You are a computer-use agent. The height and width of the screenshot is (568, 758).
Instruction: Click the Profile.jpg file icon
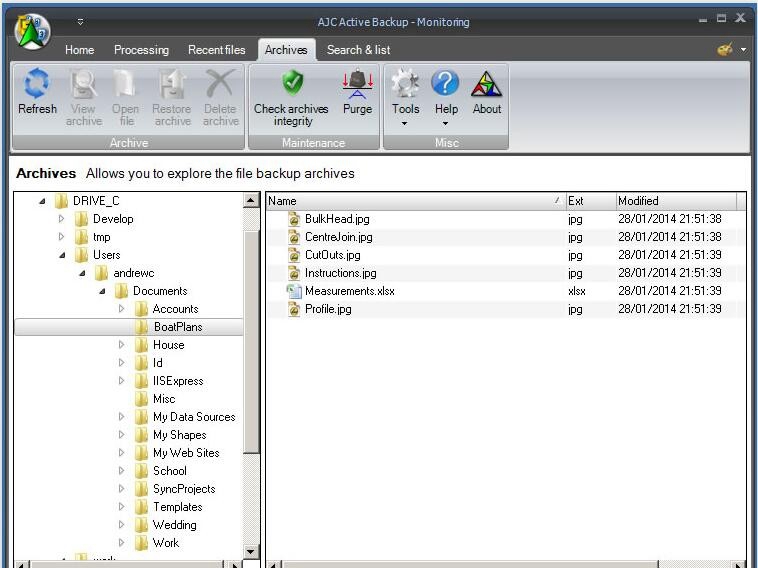pyautogui.click(x=293, y=309)
